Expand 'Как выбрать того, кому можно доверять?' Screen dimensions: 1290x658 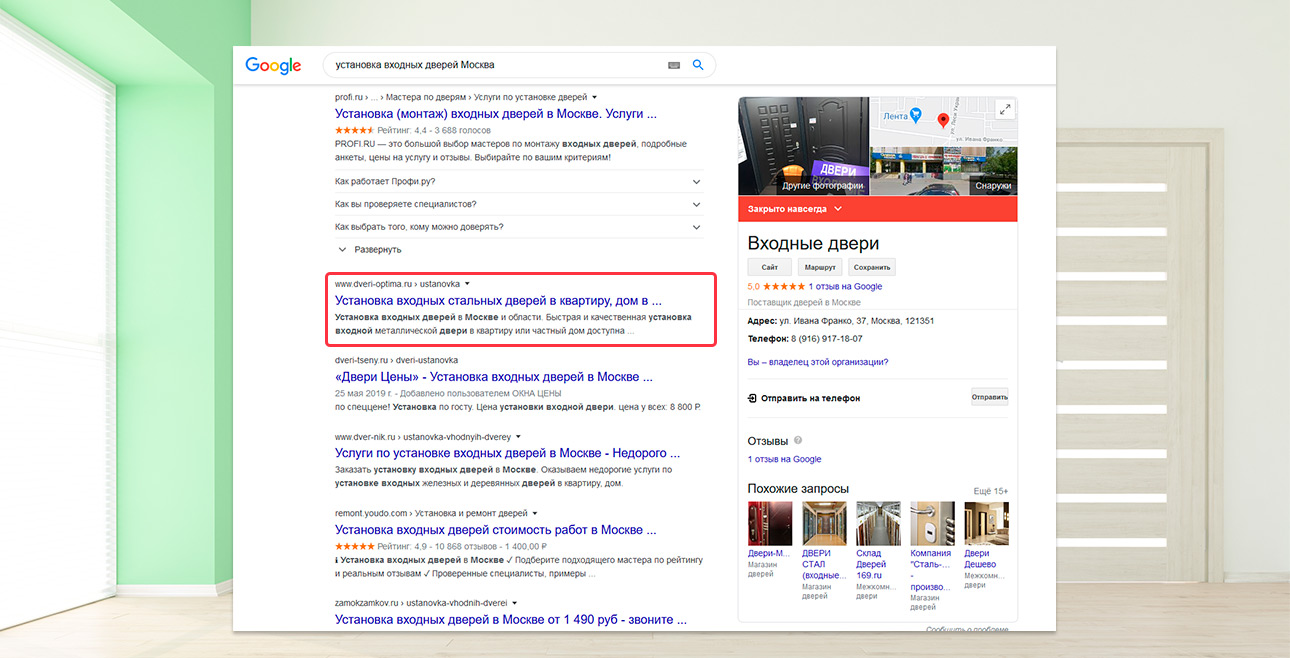coord(697,227)
